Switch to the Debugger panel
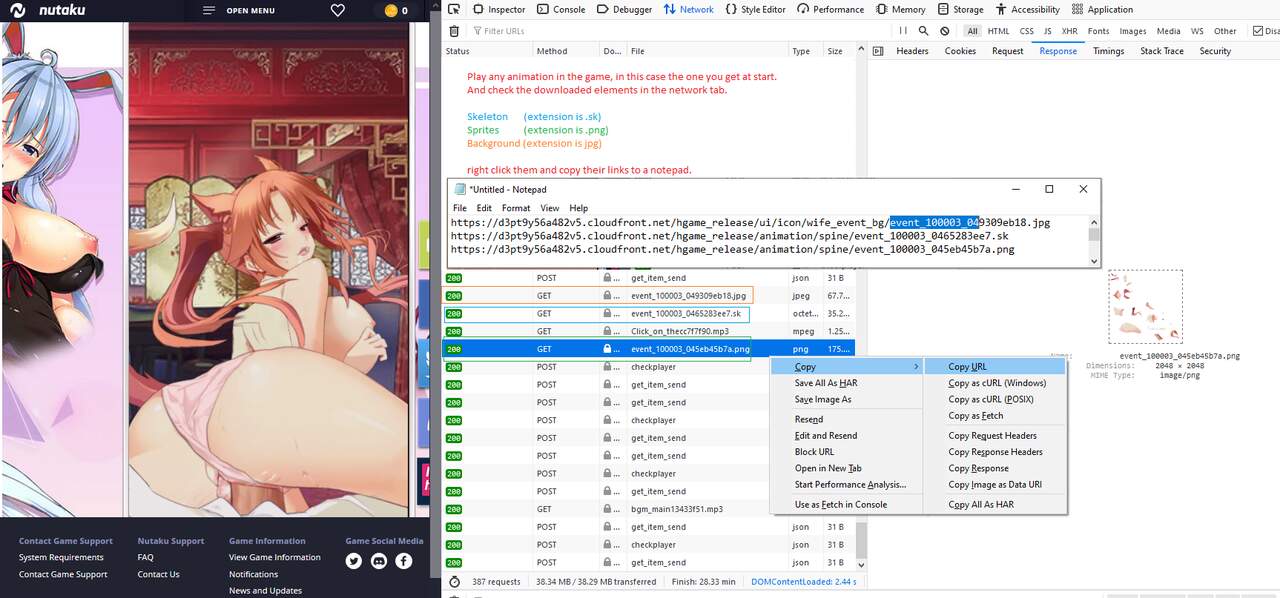This screenshot has width=1280, height=598. coord(624,9)
